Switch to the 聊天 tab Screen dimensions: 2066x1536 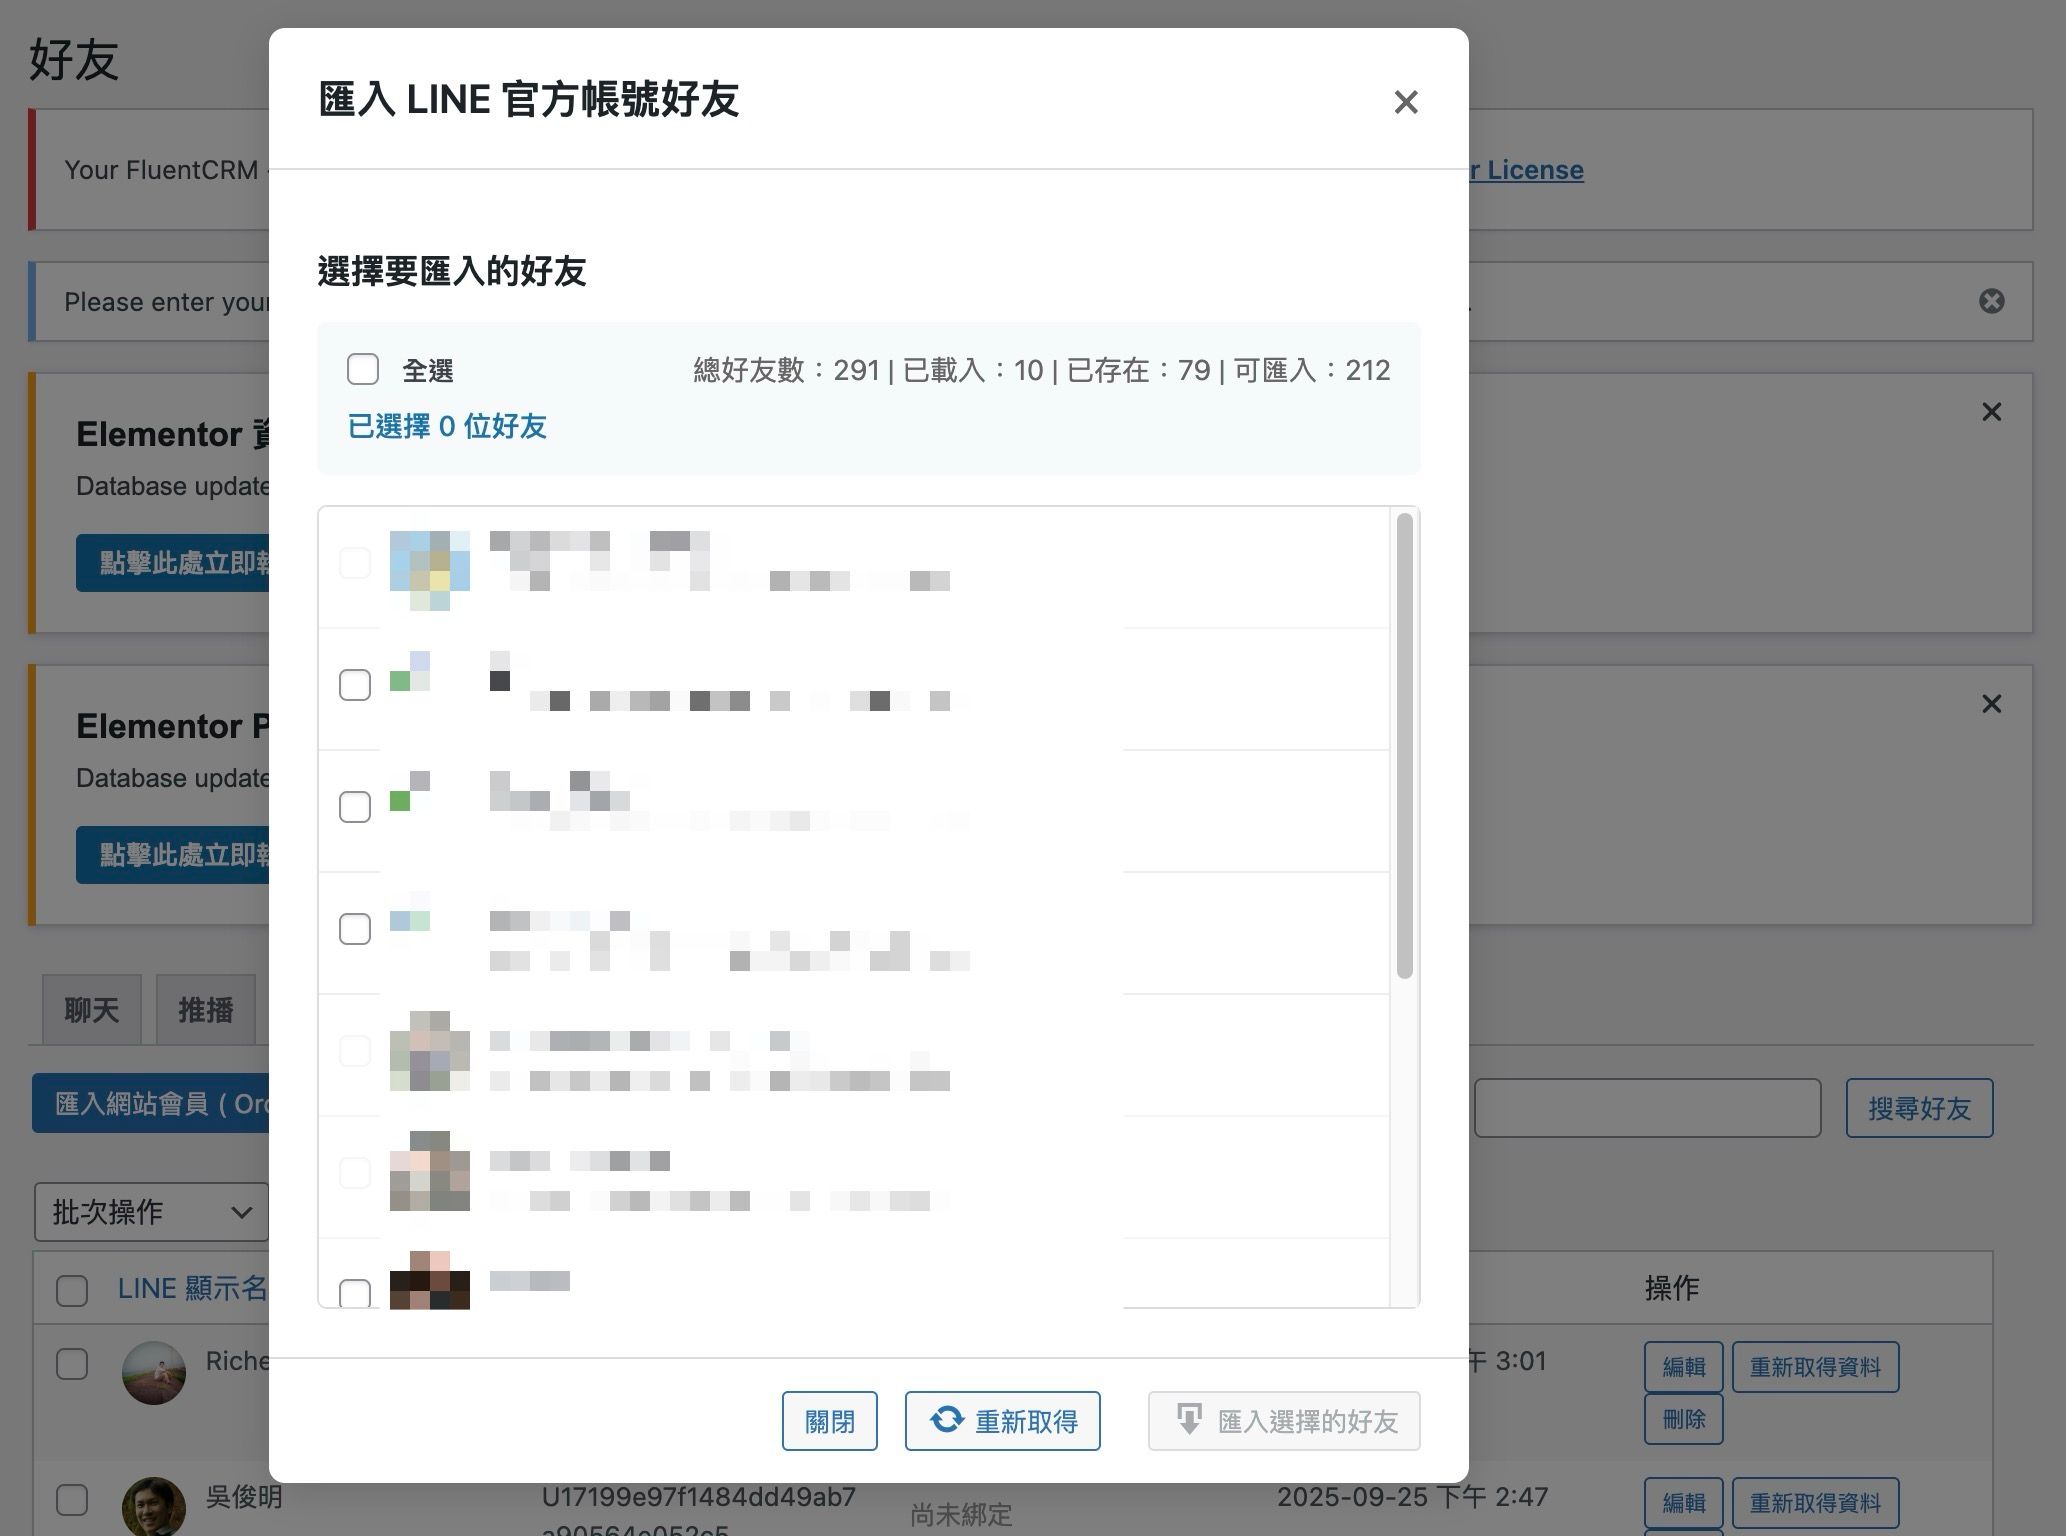tap(92, 1010)
